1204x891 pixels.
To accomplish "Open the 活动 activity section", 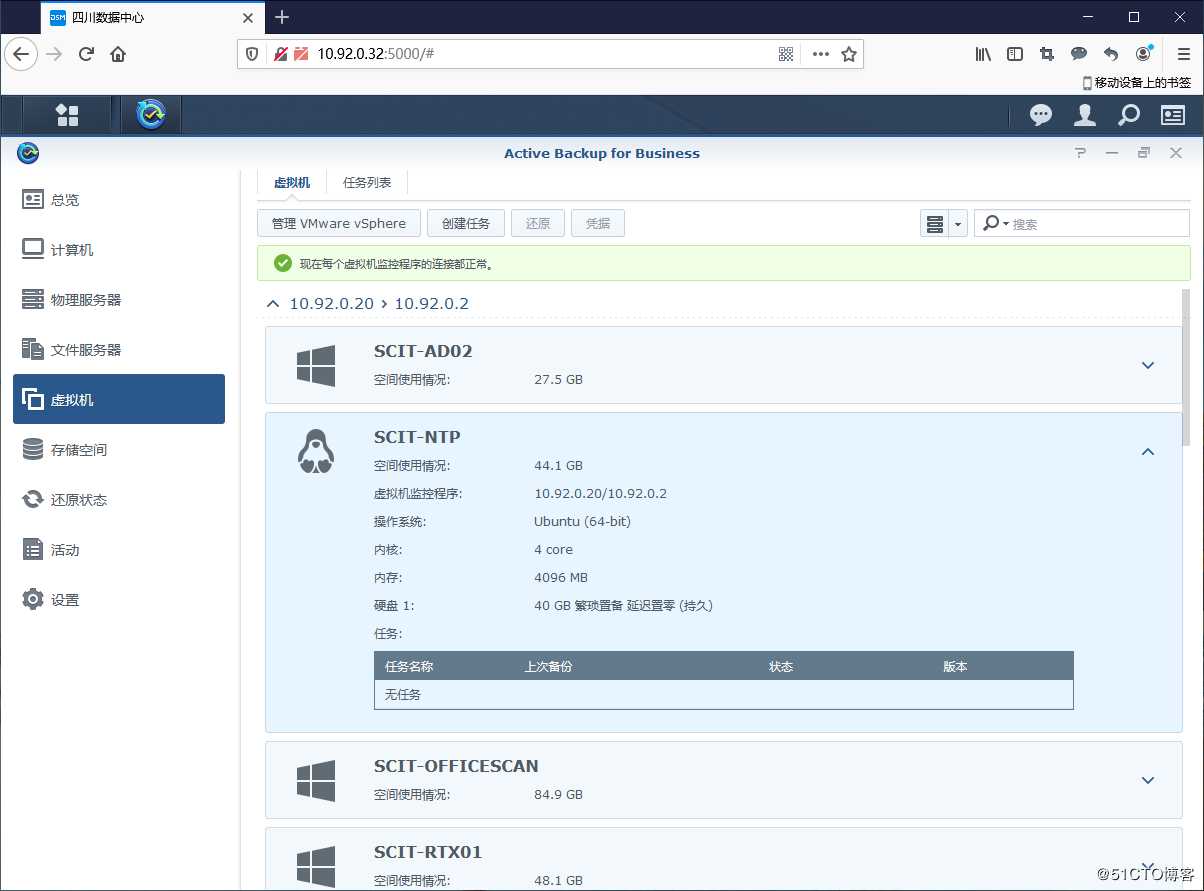I will (x=119, y=549).
